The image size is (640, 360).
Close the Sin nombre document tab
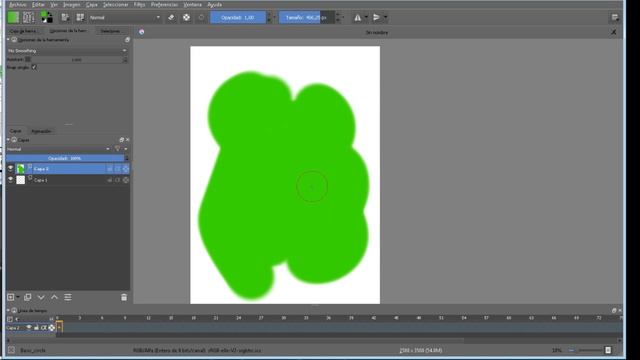(613, 32)
